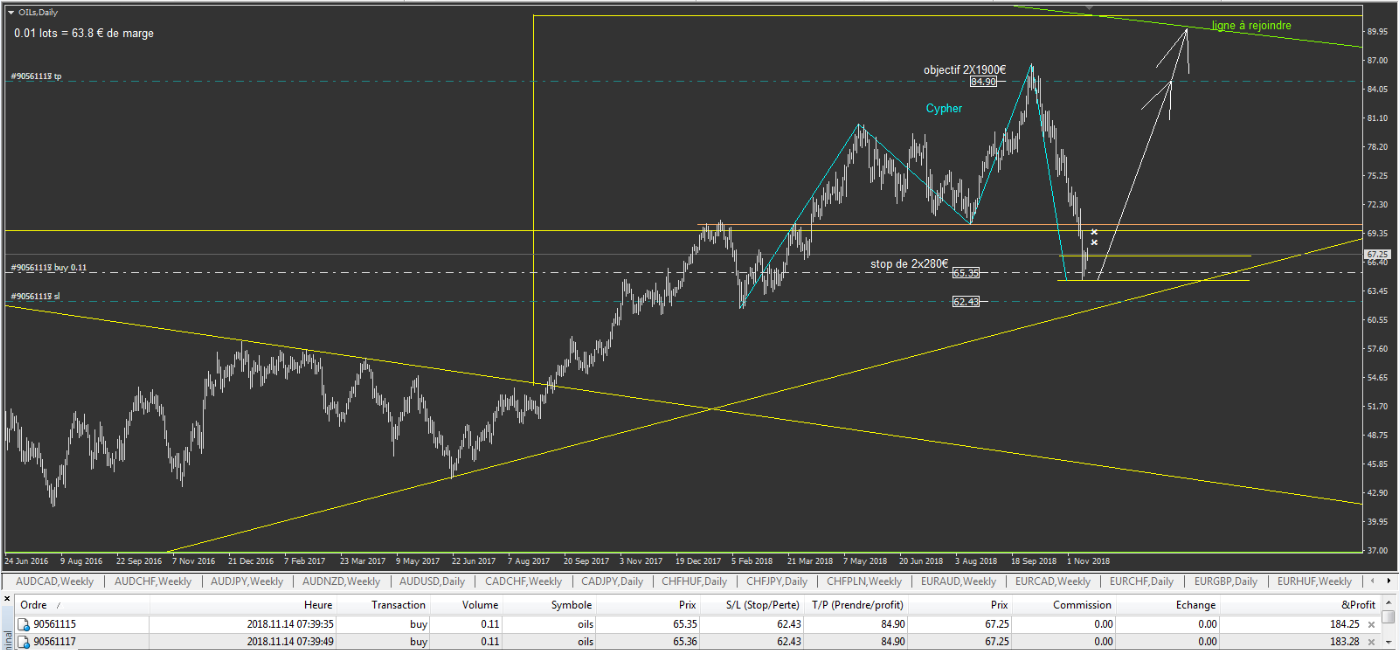Click the time 2018.11.14 07:39:49 cell
The width and height of the screenshot is (1400, 650).
291,641
